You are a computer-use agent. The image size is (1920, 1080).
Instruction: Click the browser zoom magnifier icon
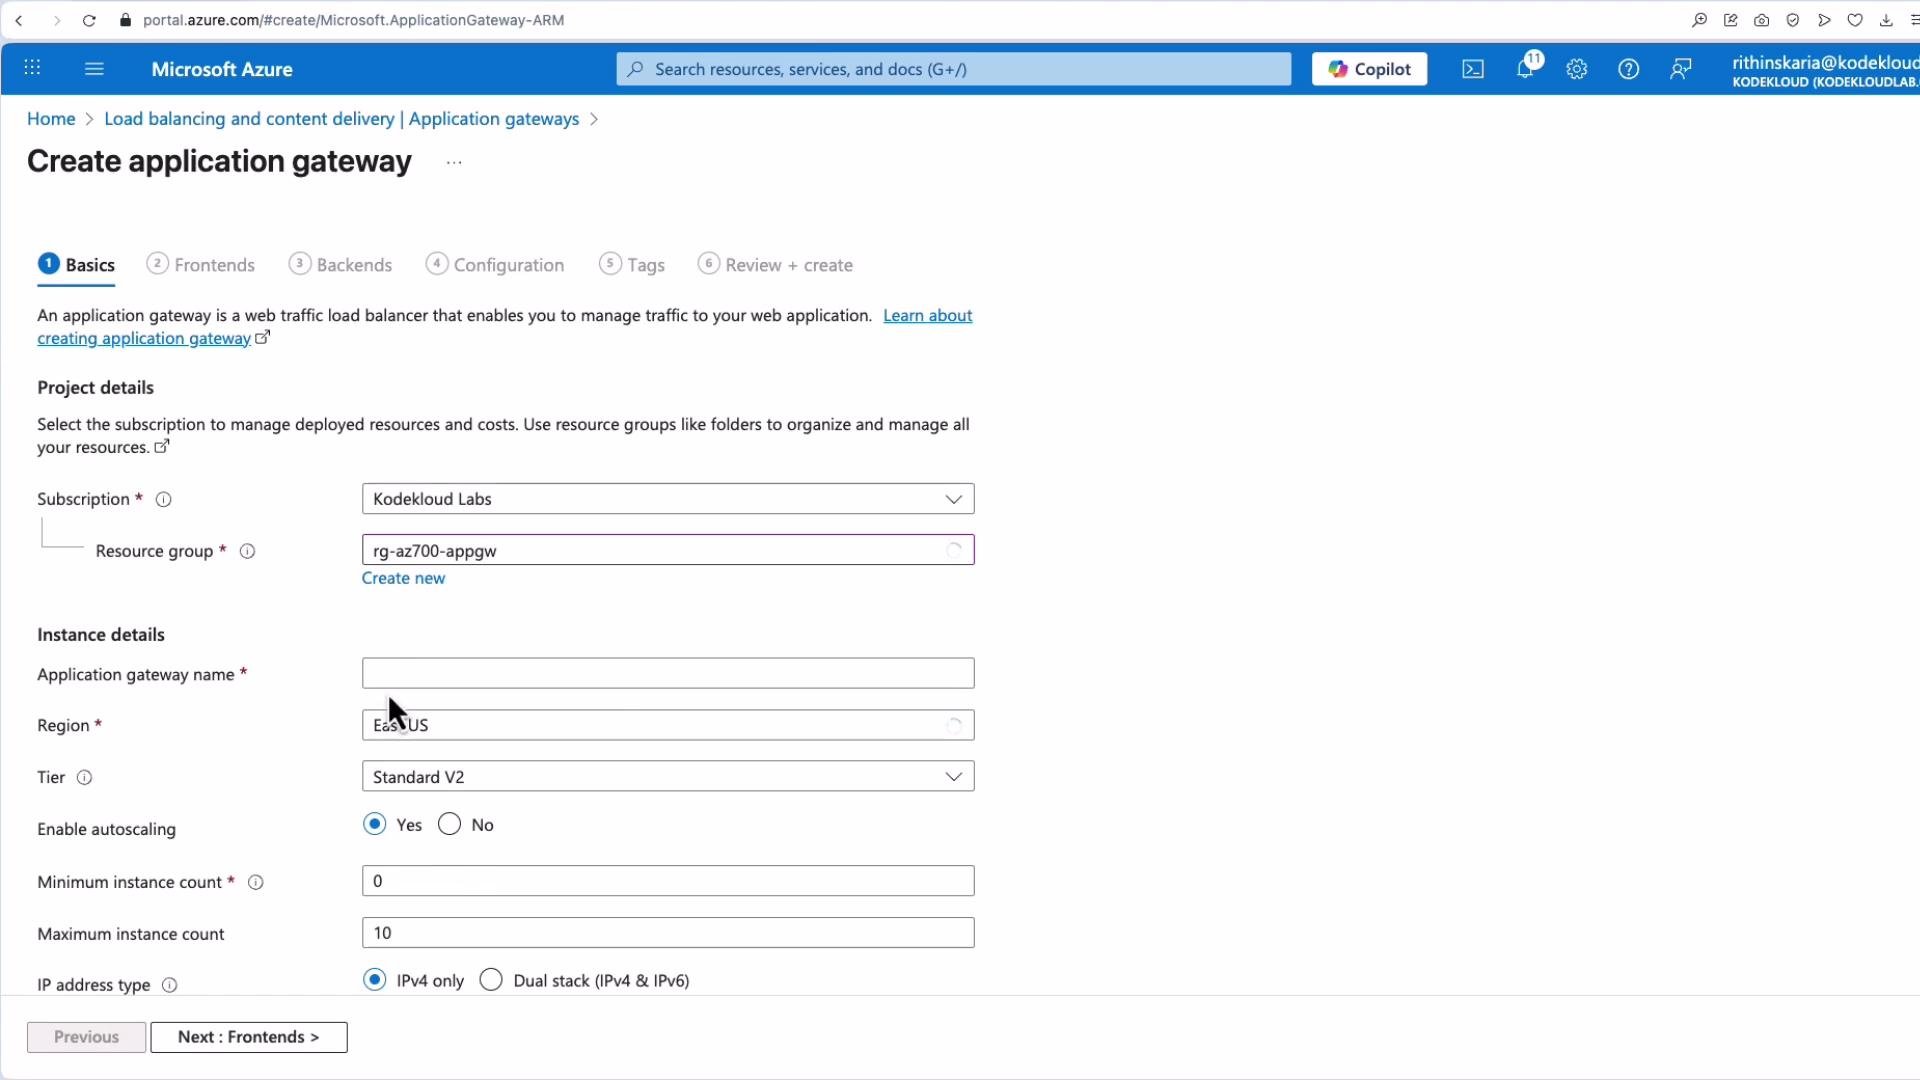point(1699,20)
